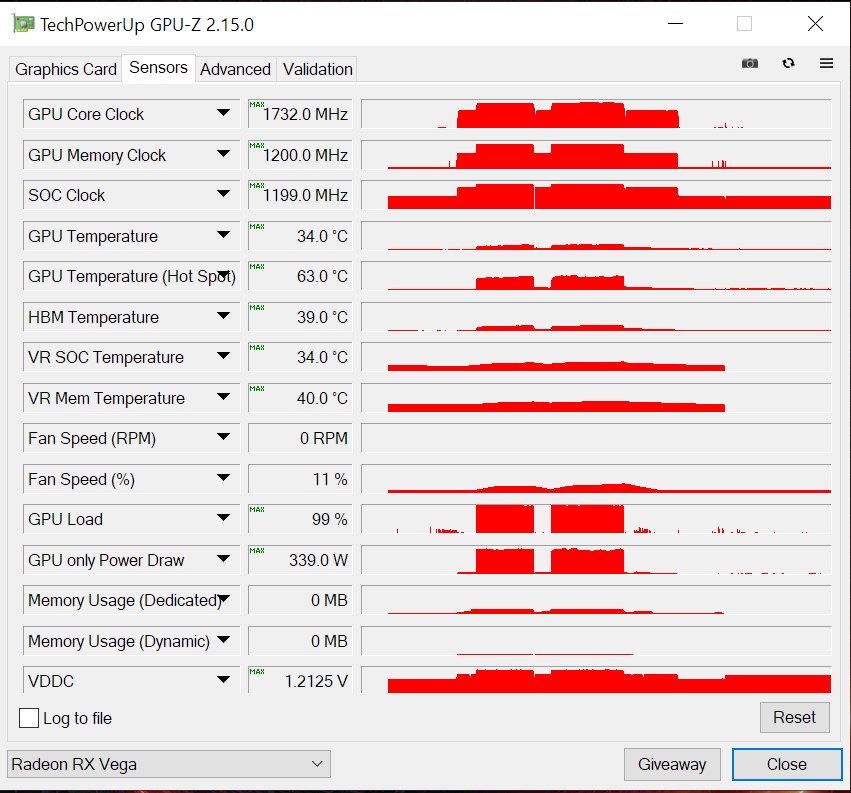This screenshot has width=851, height=793.
Task: Close GPU-Z with the title bar X
Action: (x=815, y=23)
